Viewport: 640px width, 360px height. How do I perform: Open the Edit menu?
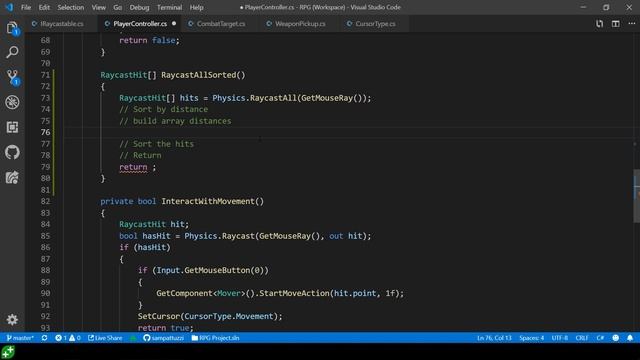pos(44,7)
